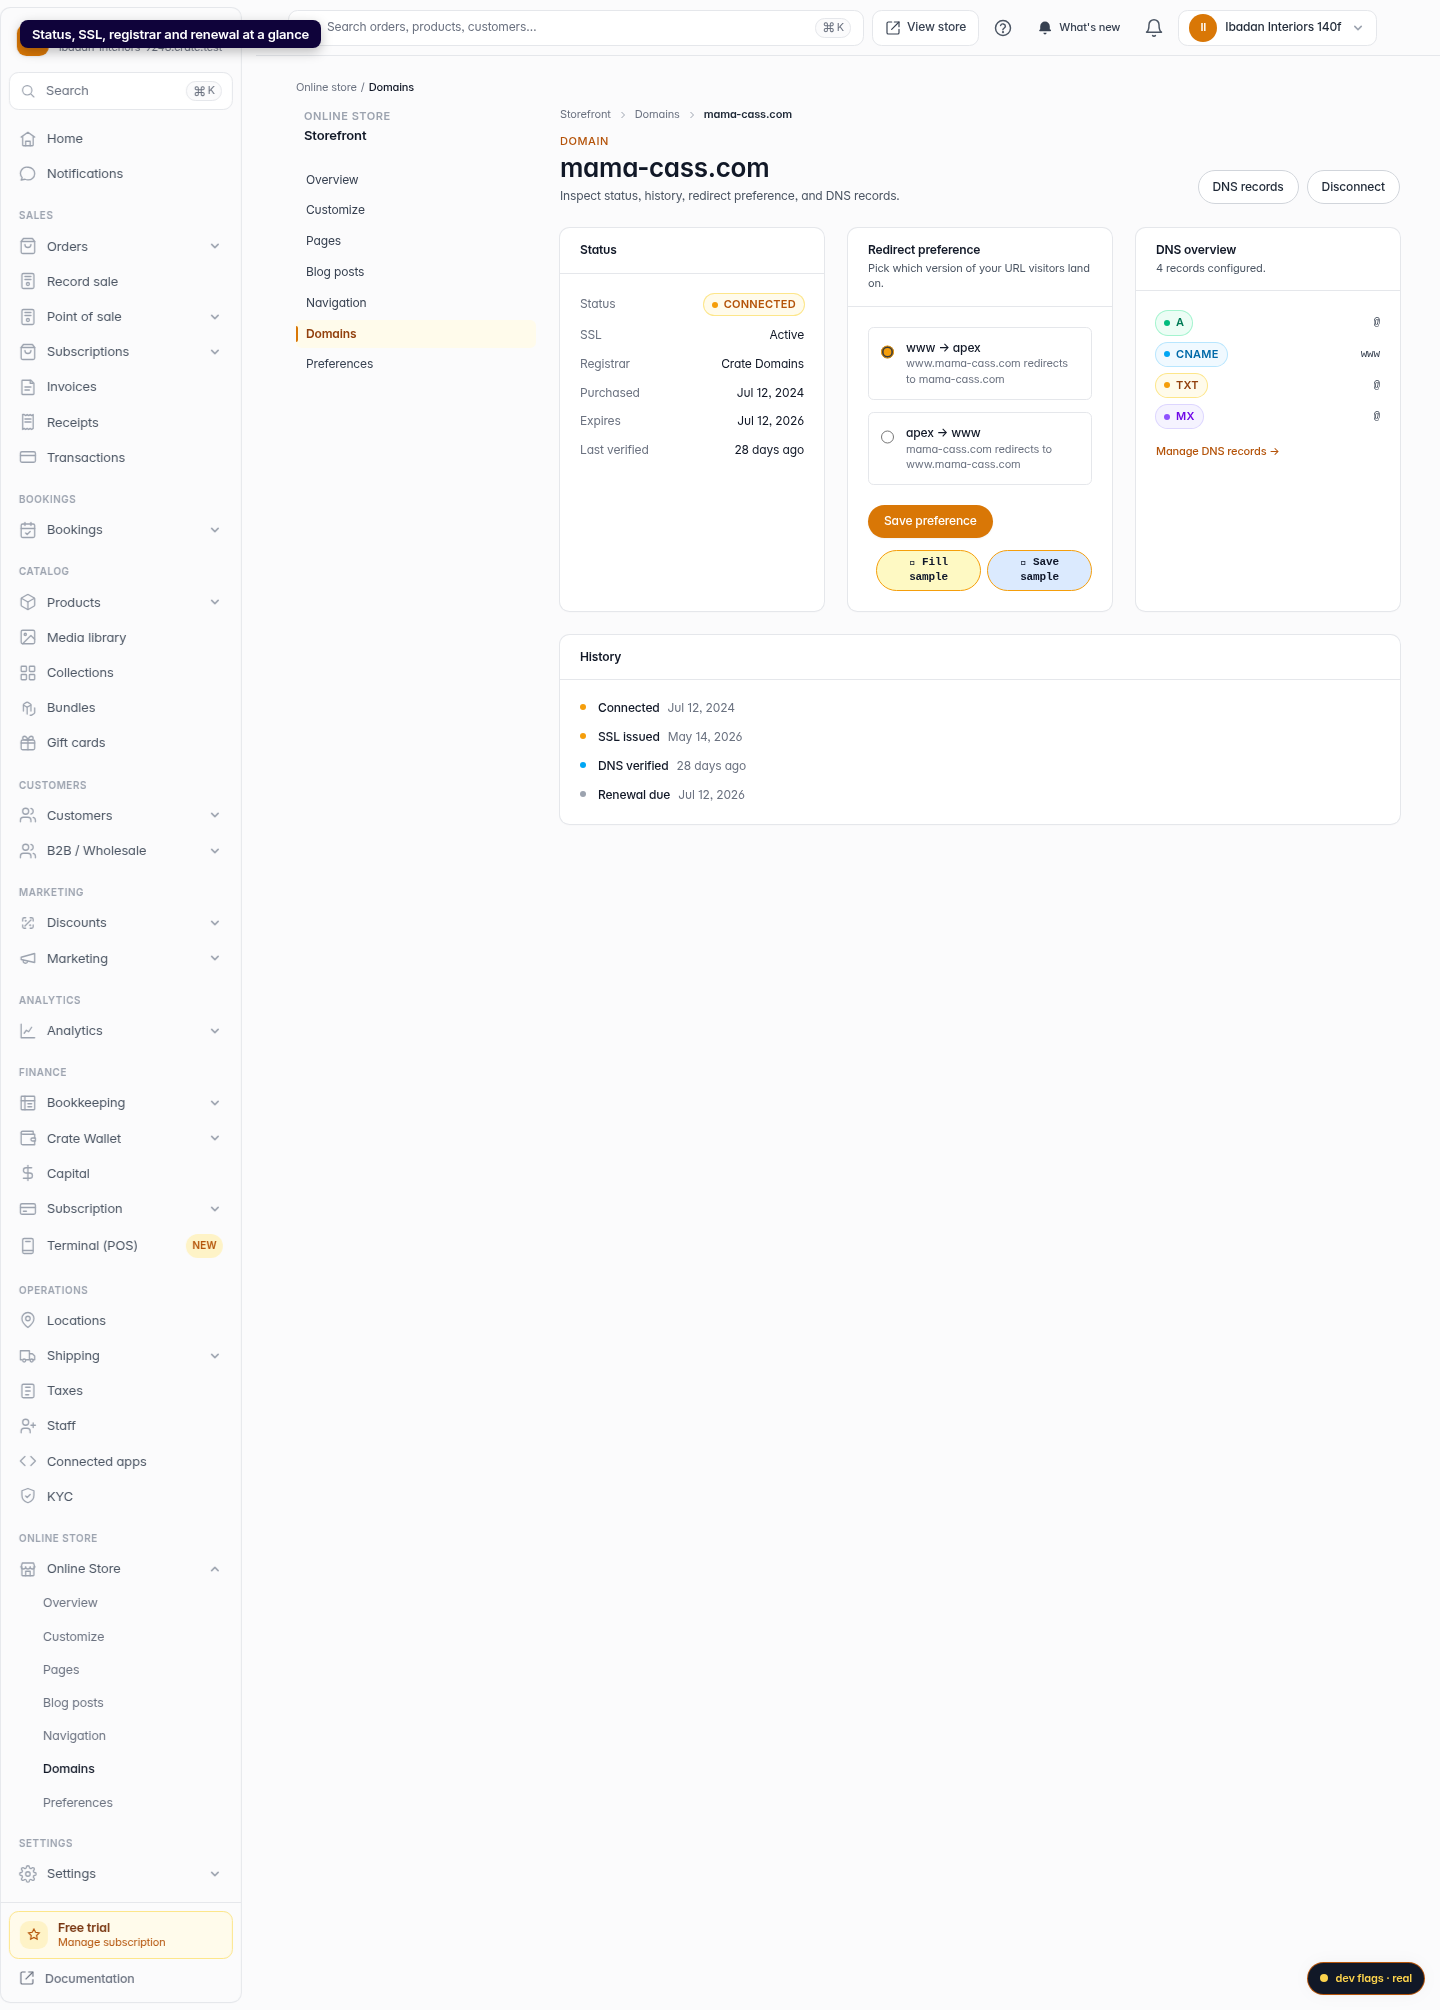Screen dimensions: 1440x2010
Task: Expand the Shipping chevron
Action: click(215, 1356)
